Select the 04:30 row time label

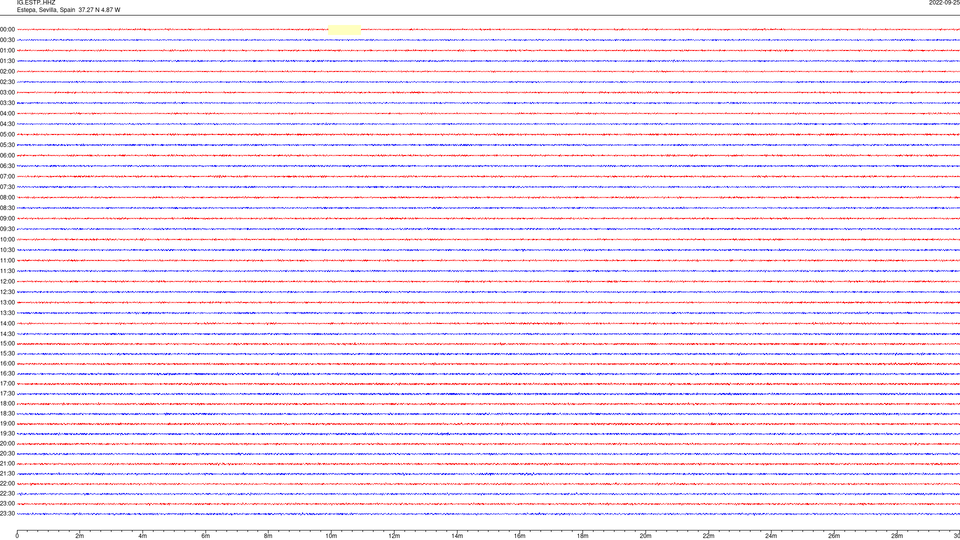coord(7,124)
